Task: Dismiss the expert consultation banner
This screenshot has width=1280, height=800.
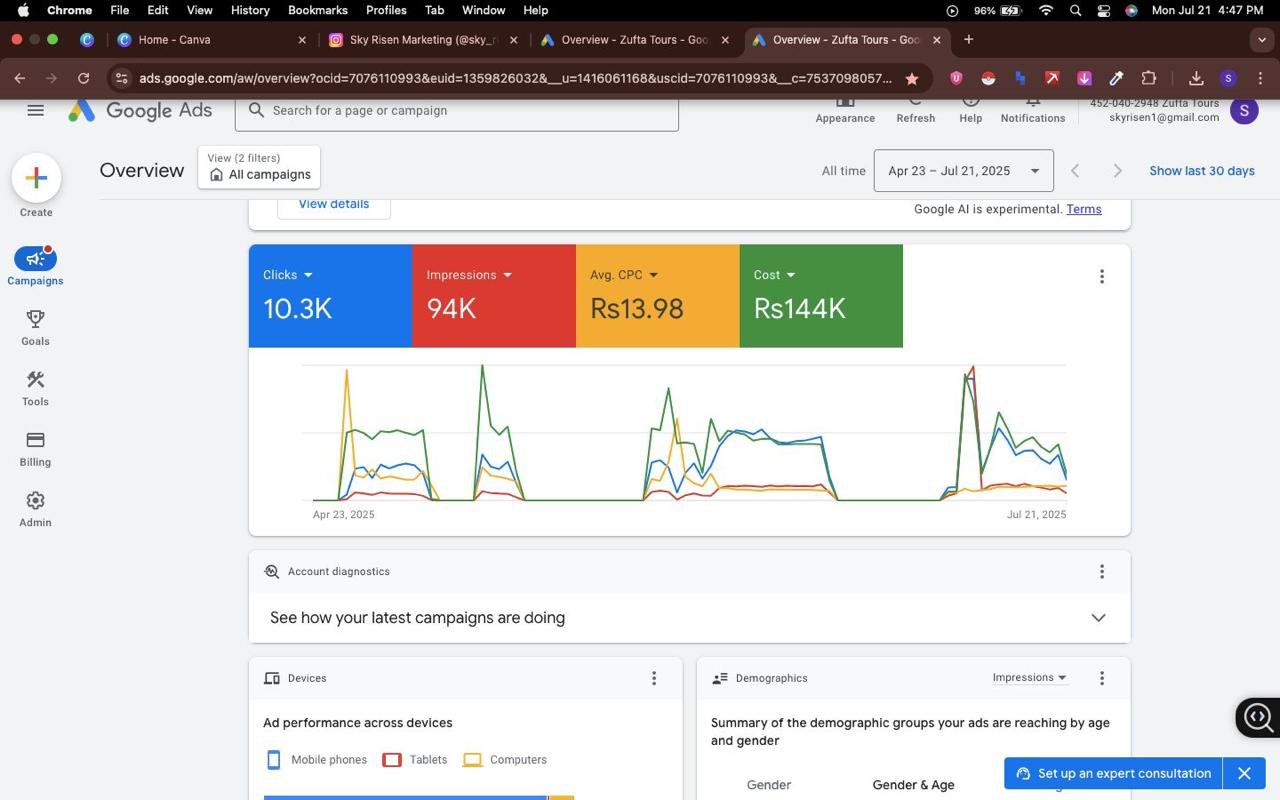Action: click(x=1244, y=773)
